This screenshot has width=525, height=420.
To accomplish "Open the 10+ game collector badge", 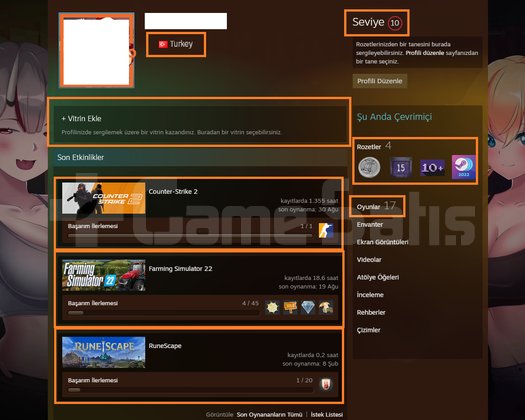I will [432, 167].
